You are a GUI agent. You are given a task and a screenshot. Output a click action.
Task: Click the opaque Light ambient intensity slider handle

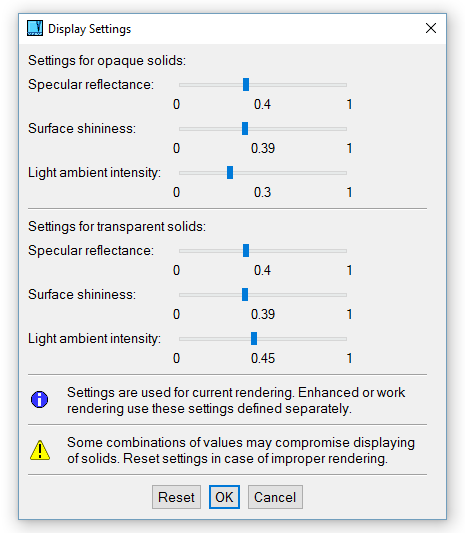coord(230,172)
